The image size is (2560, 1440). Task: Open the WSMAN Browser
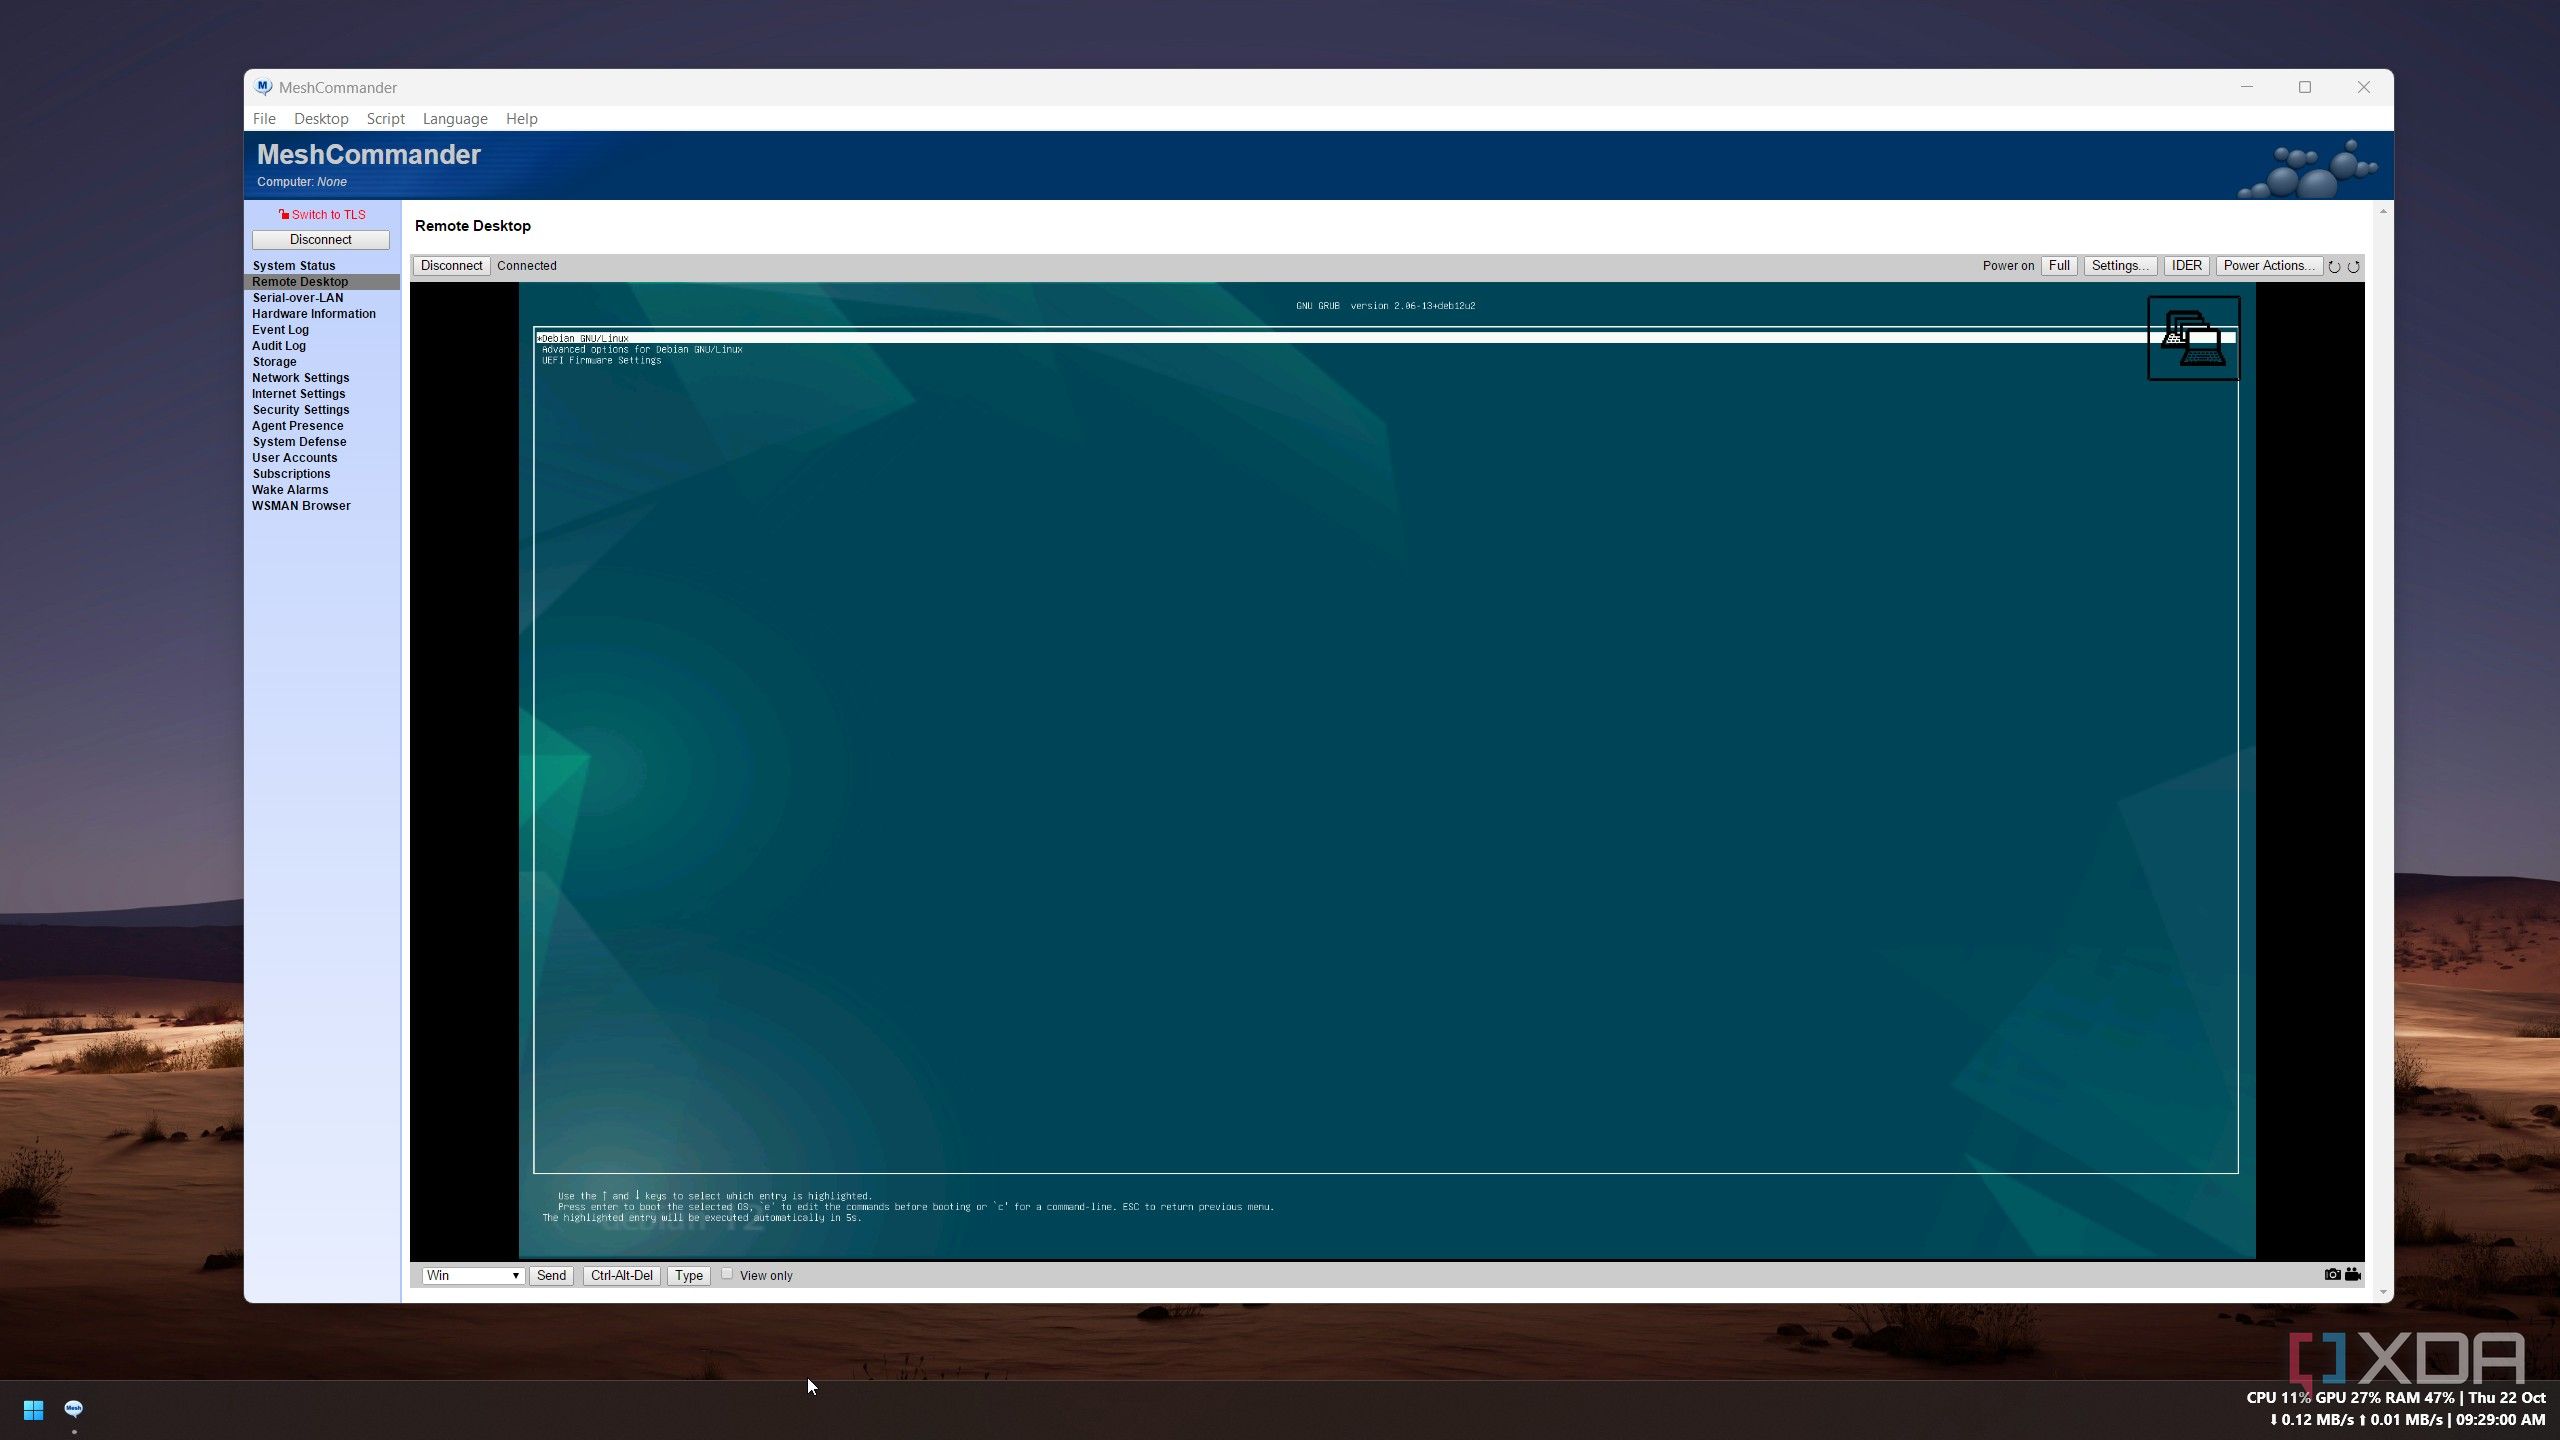click(x=301, y=506)
